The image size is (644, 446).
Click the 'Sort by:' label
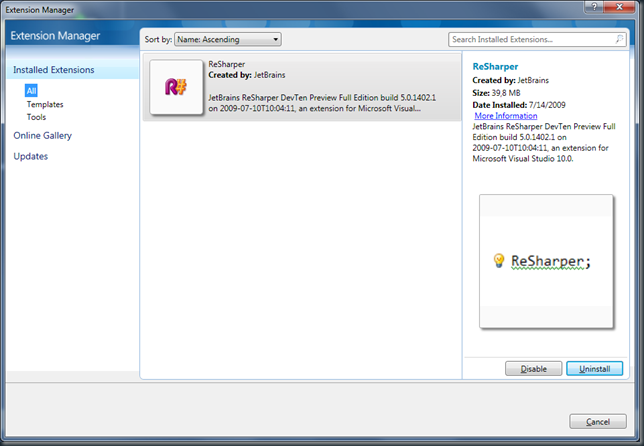(158, 39)
